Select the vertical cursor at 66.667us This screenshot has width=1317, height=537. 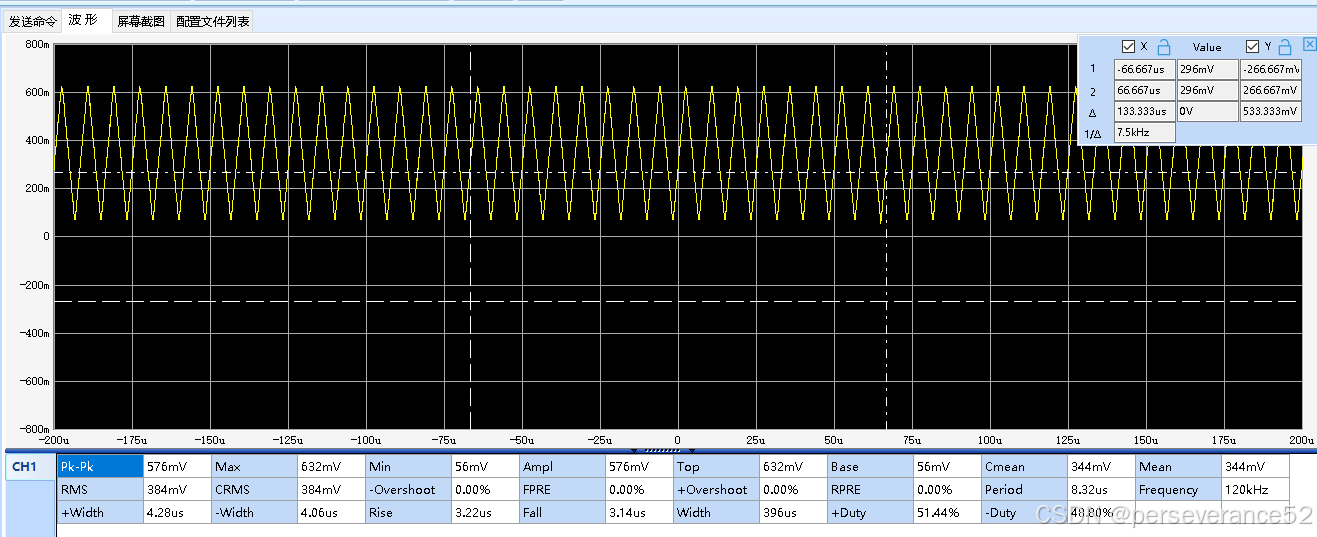click(886, 237)
